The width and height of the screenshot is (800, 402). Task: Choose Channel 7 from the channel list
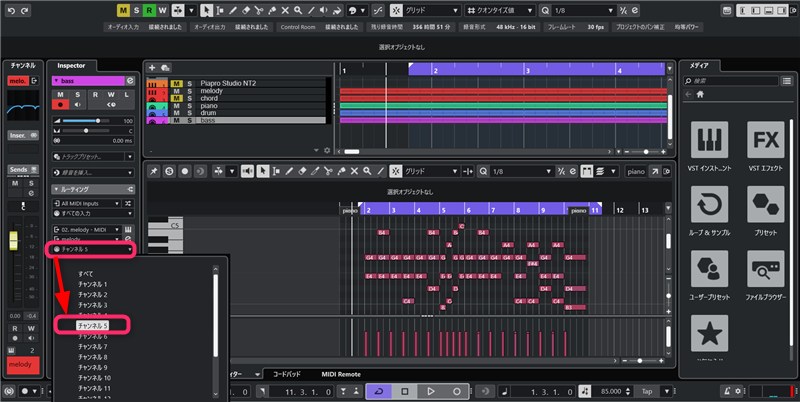click(92, 347)
